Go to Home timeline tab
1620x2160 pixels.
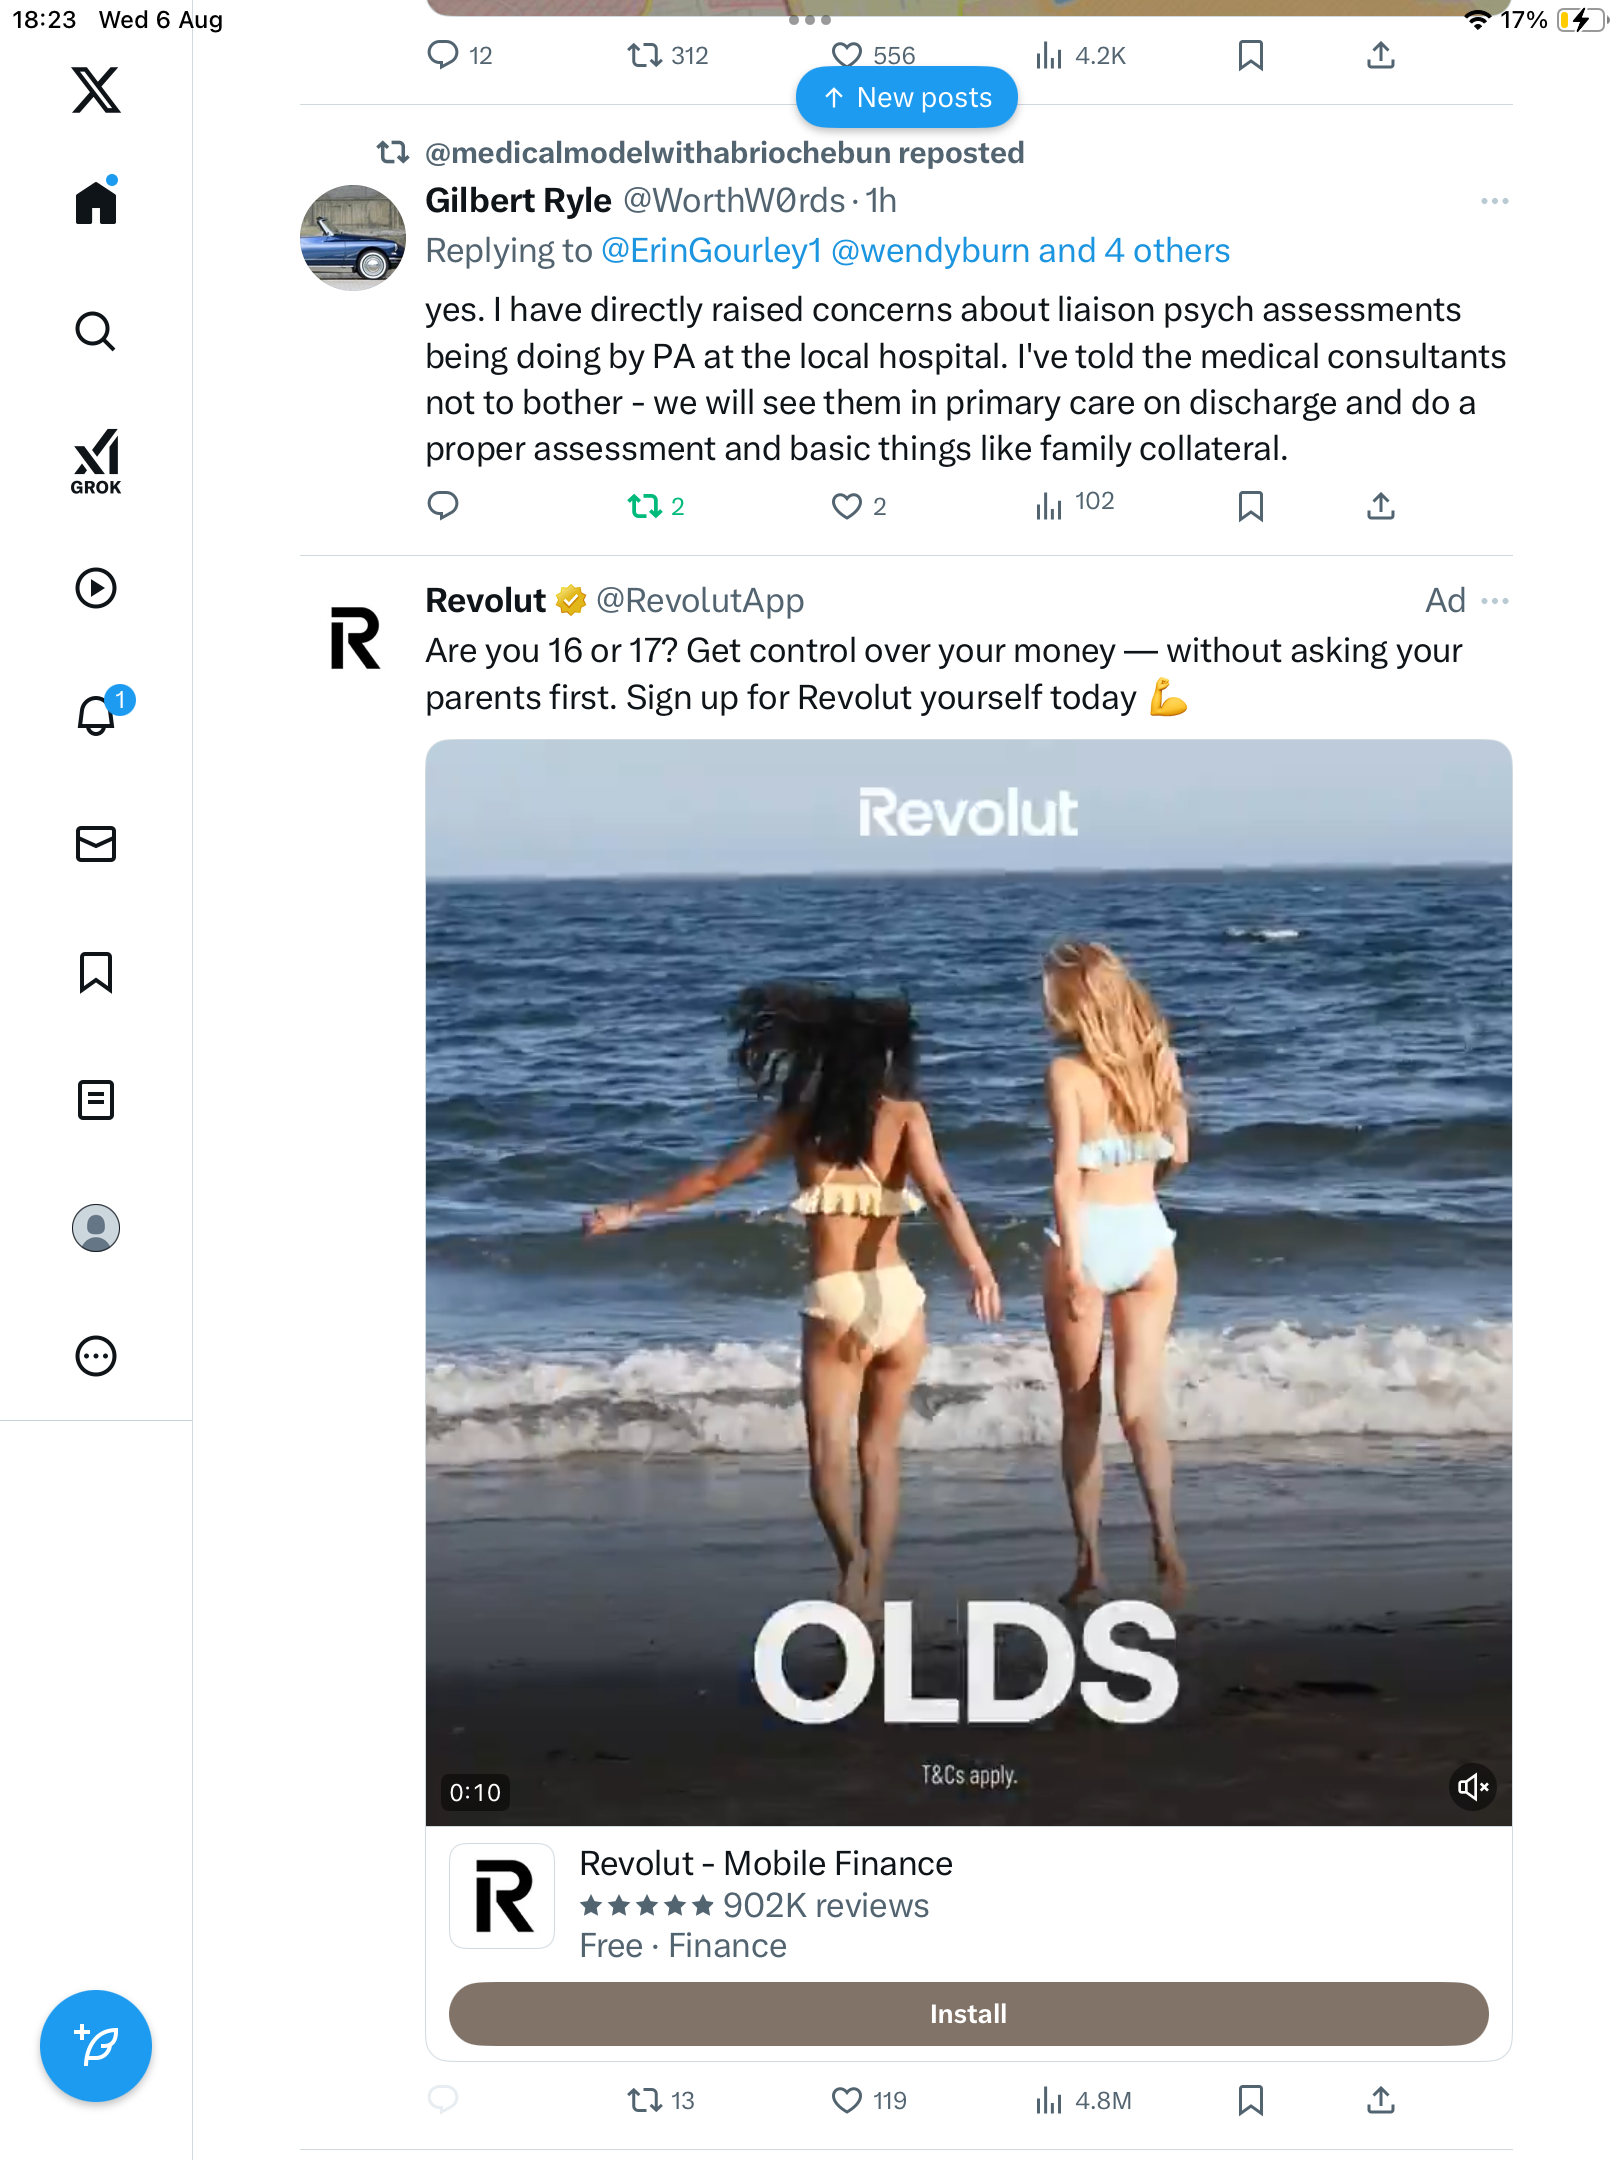pyautogui.click(x=96, y=203)
